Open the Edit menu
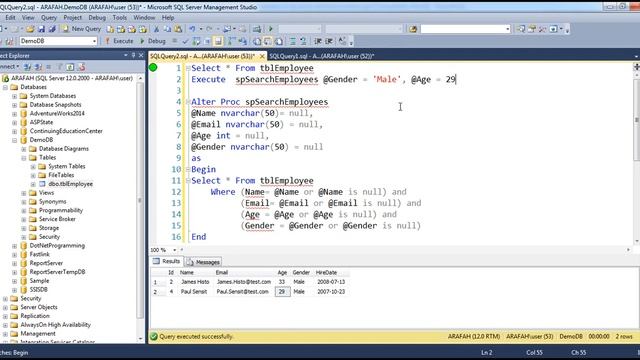 [x=10, y=18]
